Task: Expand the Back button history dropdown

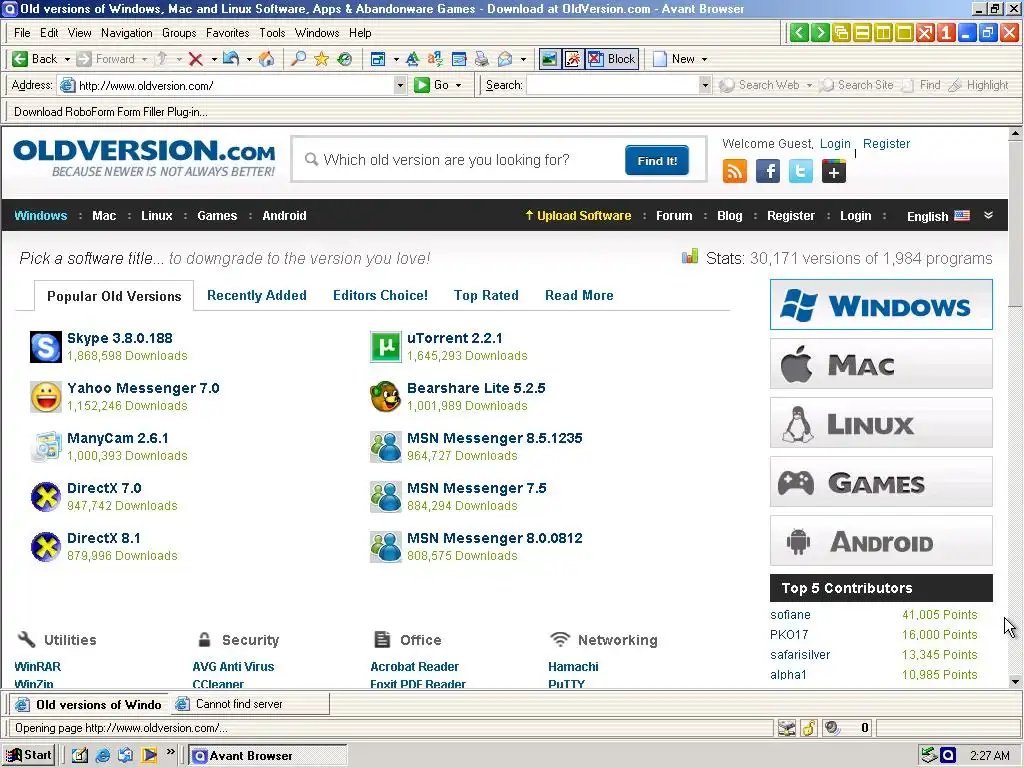Action: coord(67,59)
